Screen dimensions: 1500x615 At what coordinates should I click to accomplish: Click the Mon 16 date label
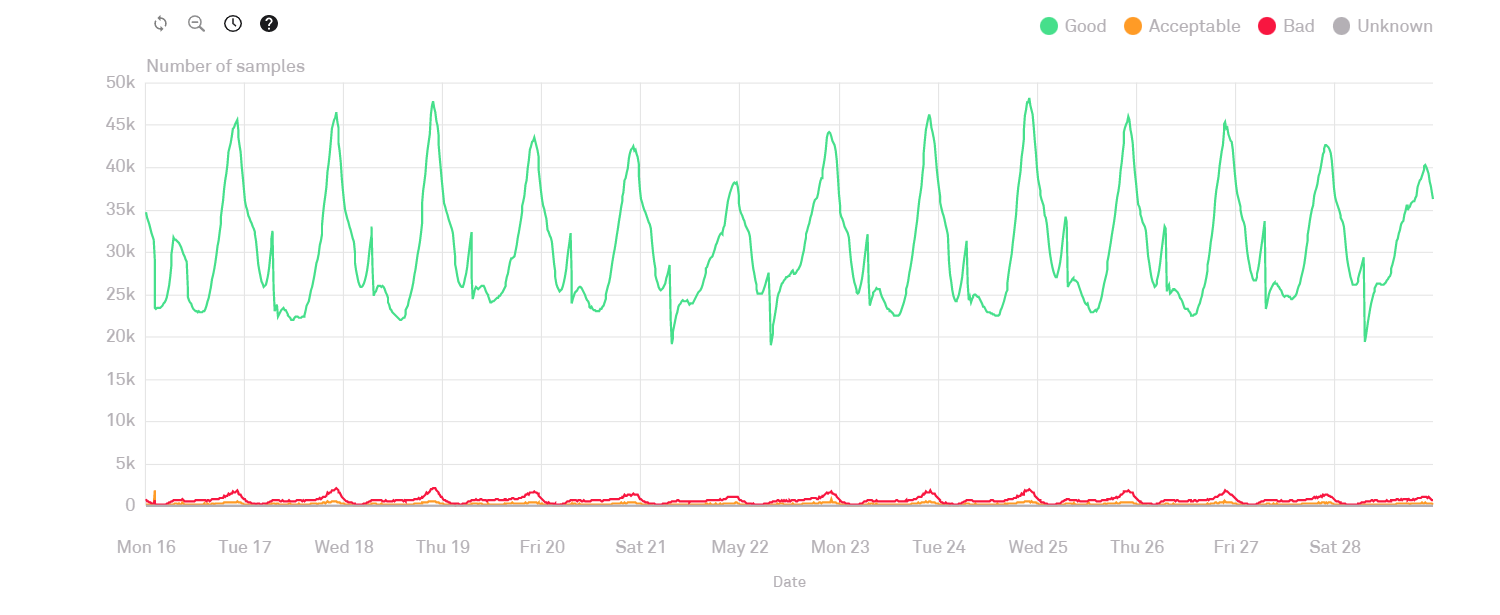click(x=146, y=547)
